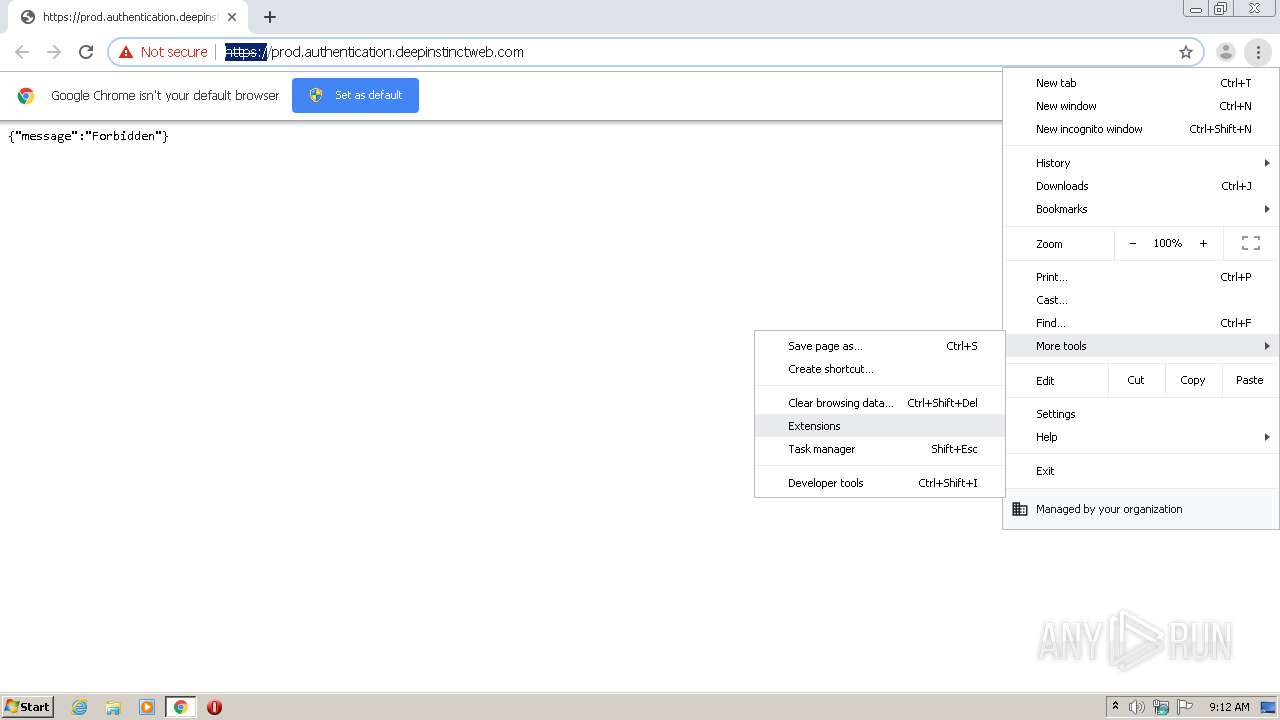
Task: Click Managed by your organization text
Action: click(1109, 509)
